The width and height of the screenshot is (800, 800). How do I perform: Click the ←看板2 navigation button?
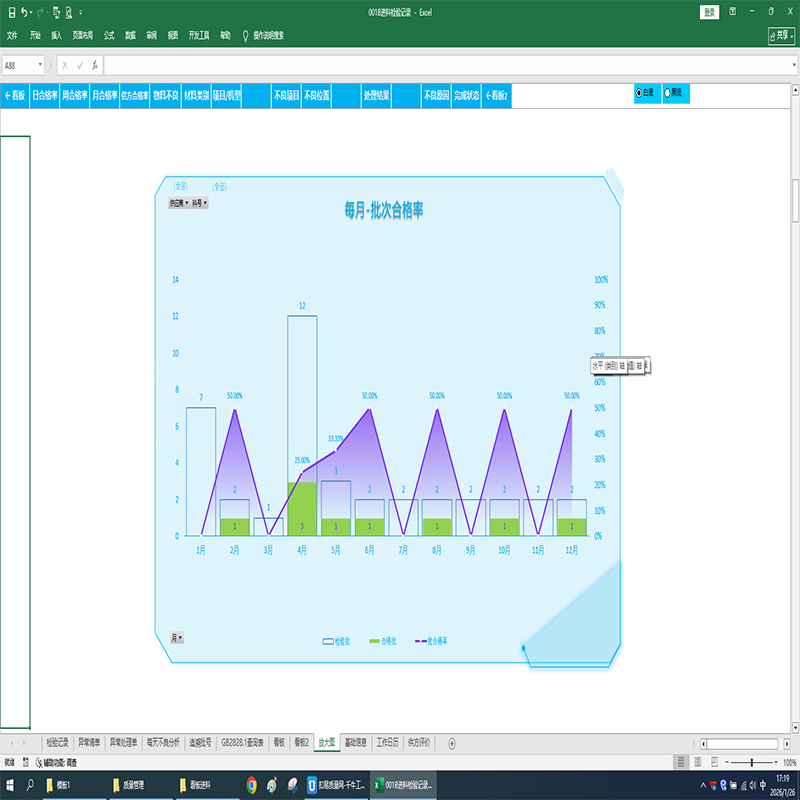coord(496,95)
